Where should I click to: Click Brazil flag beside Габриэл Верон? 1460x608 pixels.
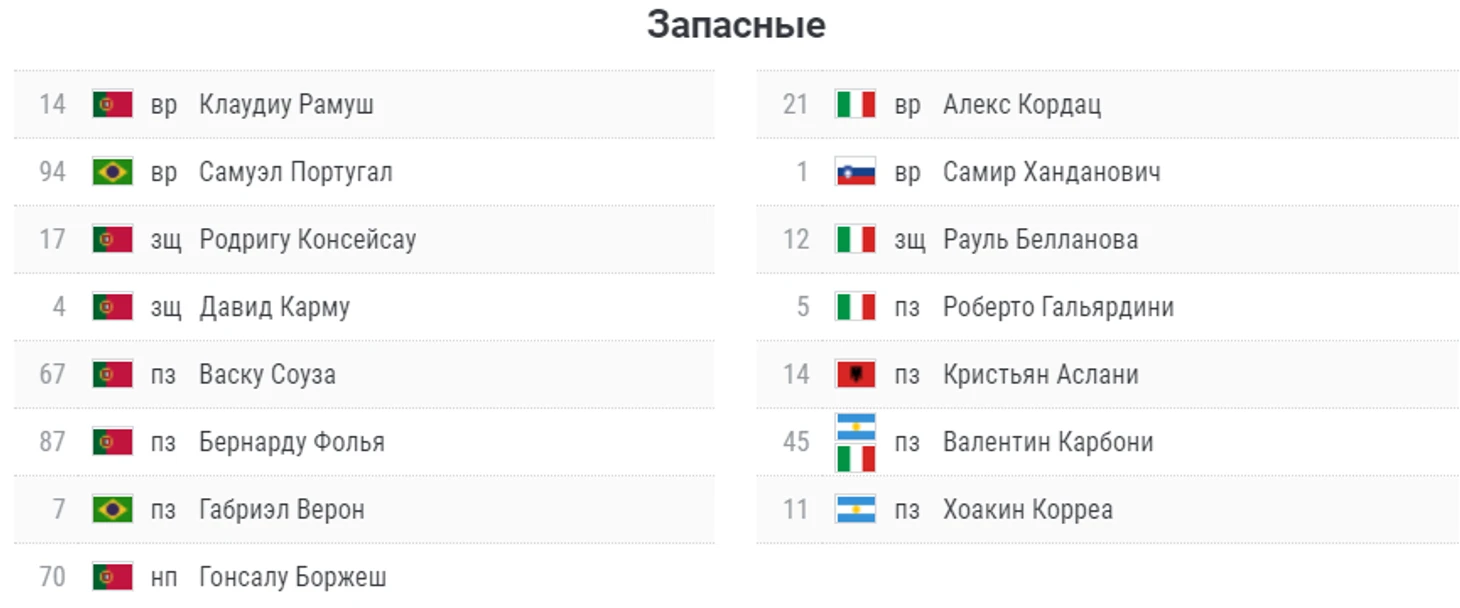pyautogui.click(x=113, y=509)
